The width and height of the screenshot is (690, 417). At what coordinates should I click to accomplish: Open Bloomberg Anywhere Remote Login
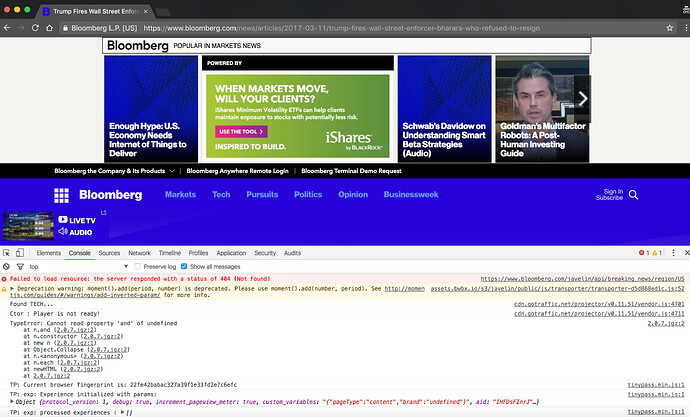point(238,171)
